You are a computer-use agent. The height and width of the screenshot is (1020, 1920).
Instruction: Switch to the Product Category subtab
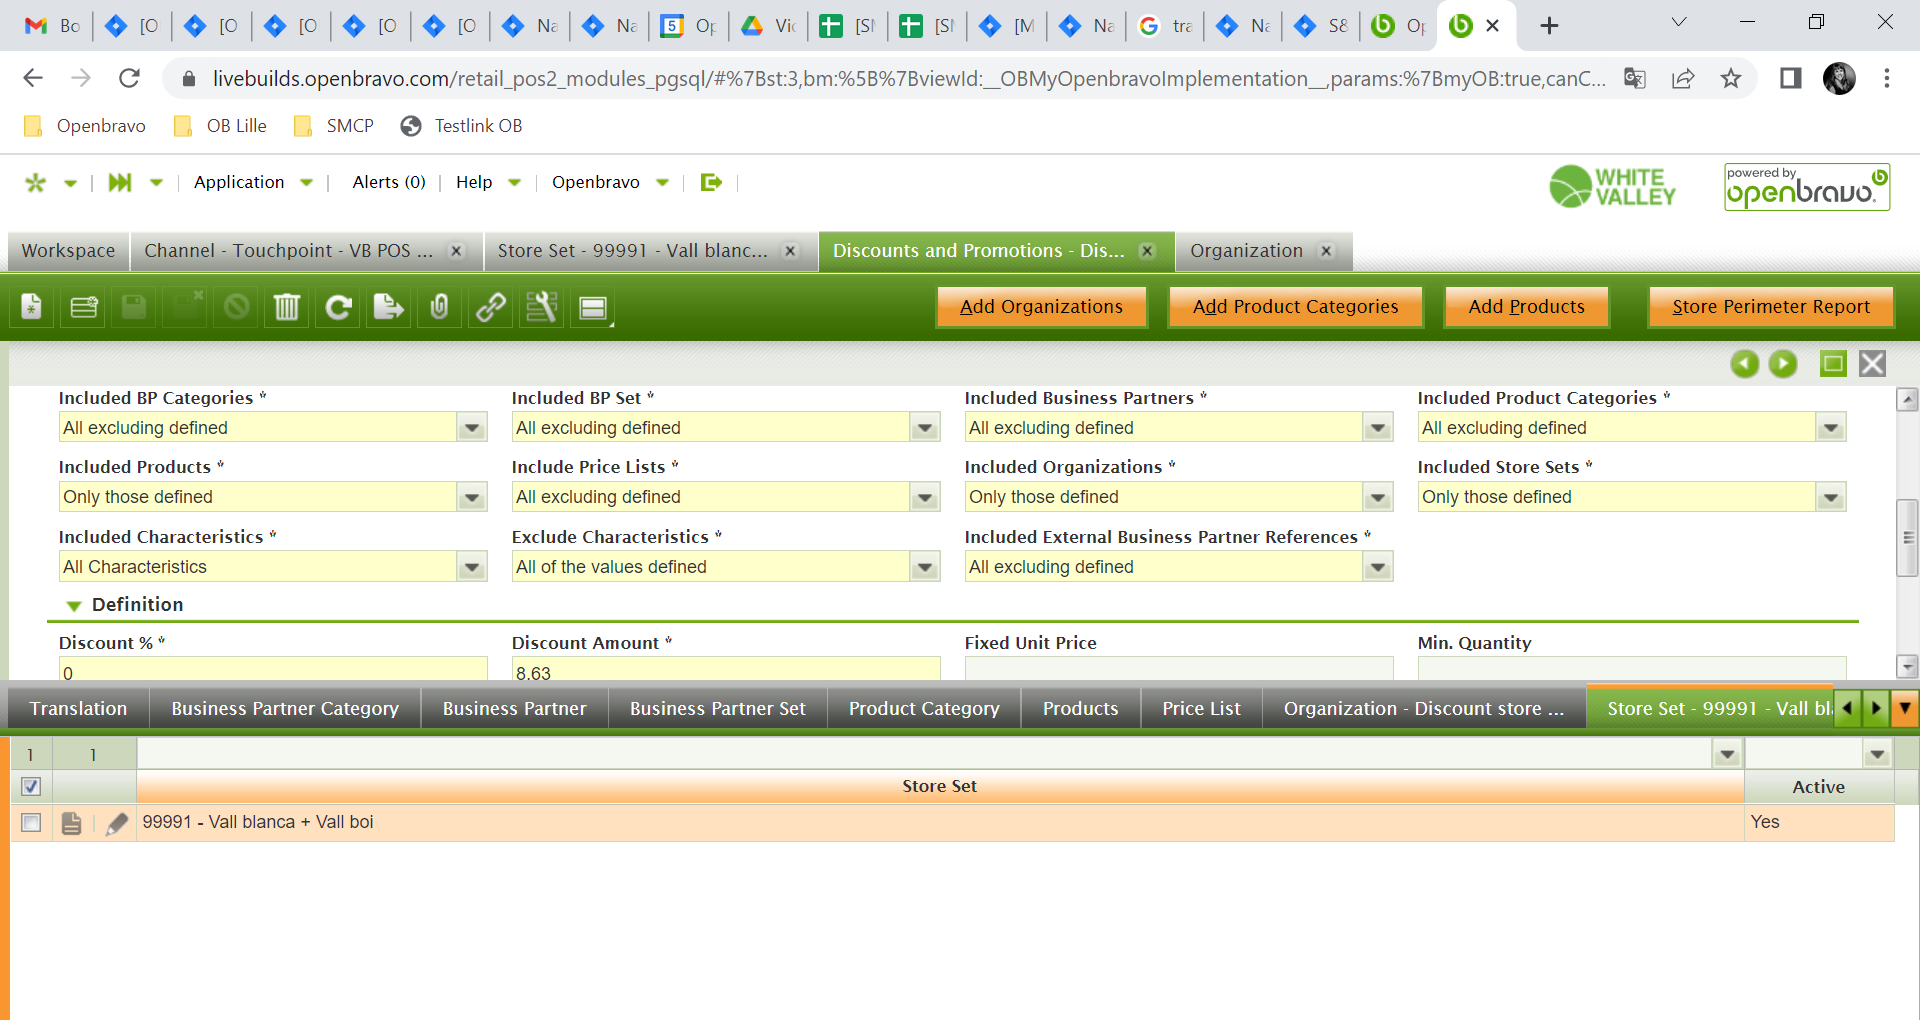pyautogui.click(x=923, y=708)
